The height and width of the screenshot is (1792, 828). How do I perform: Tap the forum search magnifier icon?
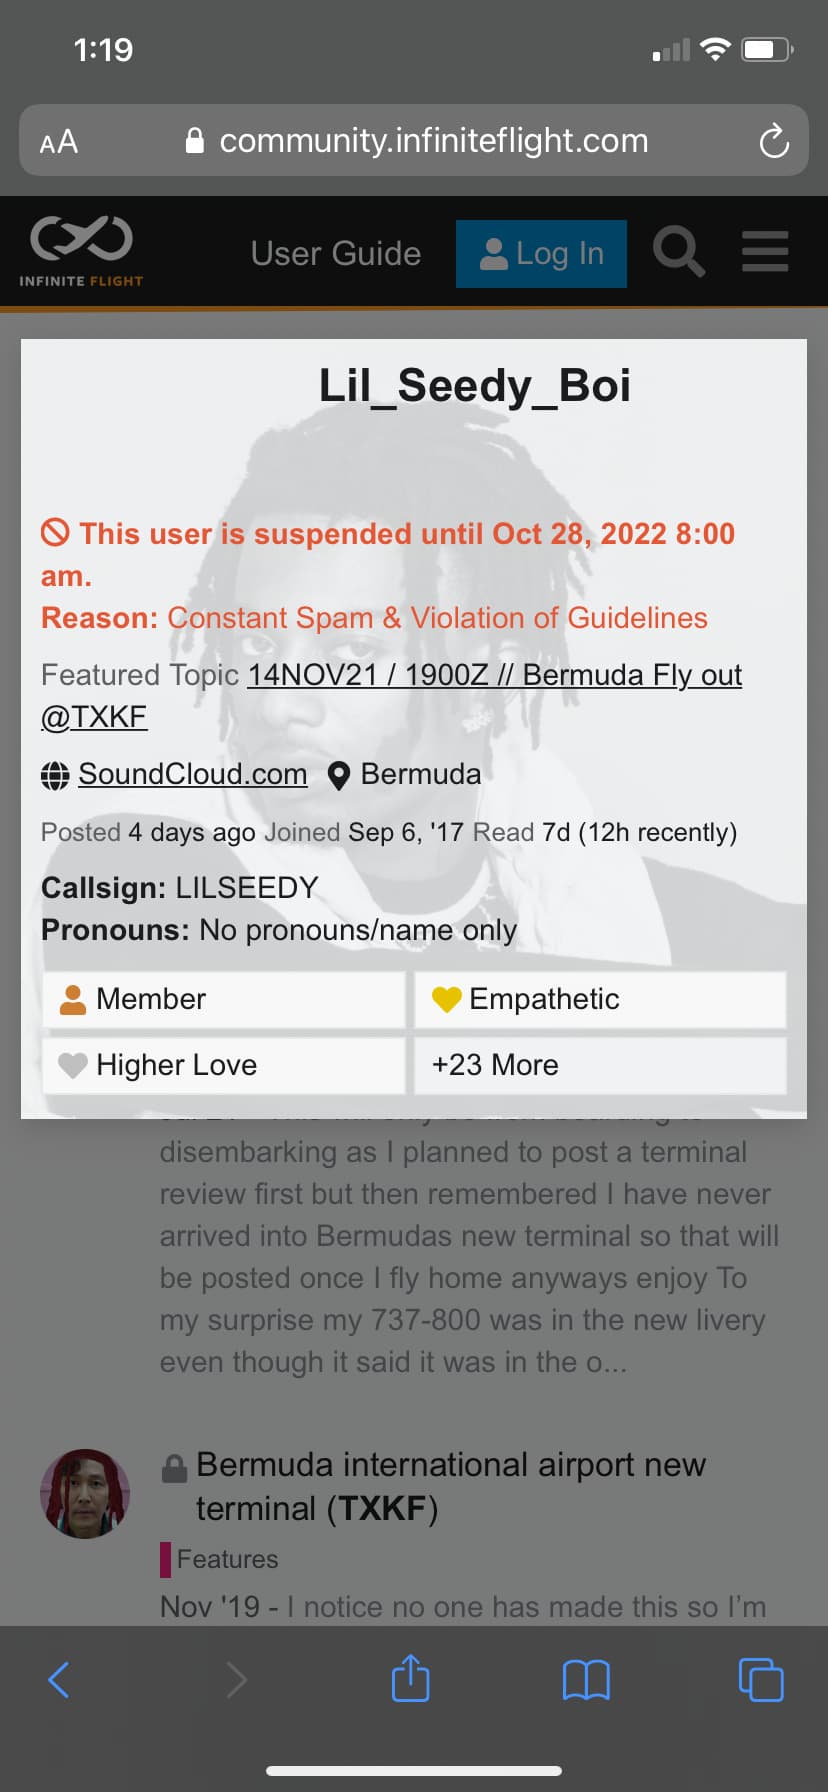[x=678, y=251]
